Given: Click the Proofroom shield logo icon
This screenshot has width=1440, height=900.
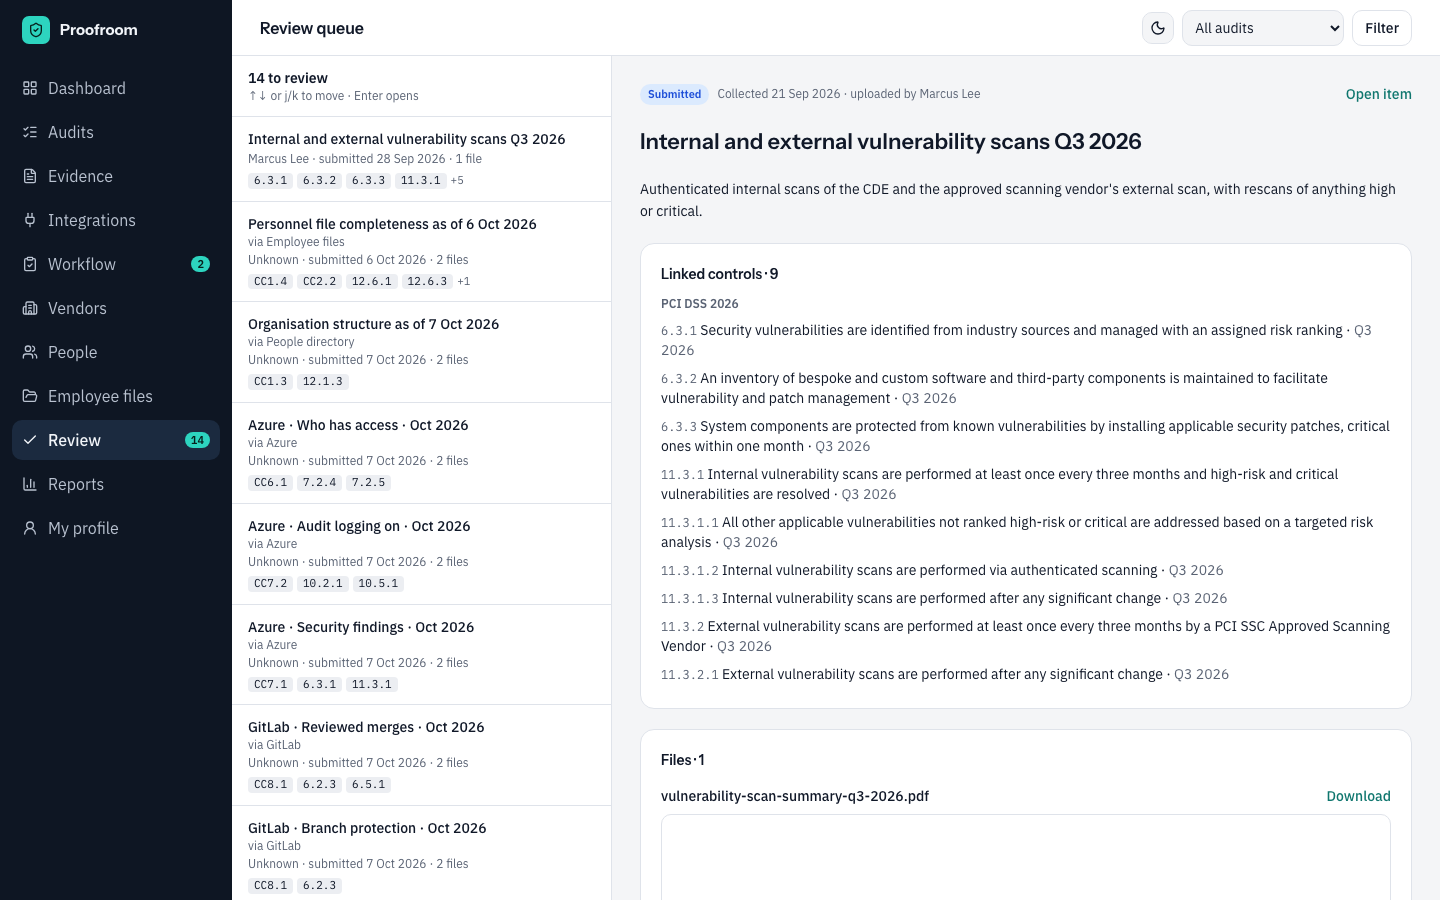Looking at the screenshot, I should pyautogui.click(x=36, y=30).
